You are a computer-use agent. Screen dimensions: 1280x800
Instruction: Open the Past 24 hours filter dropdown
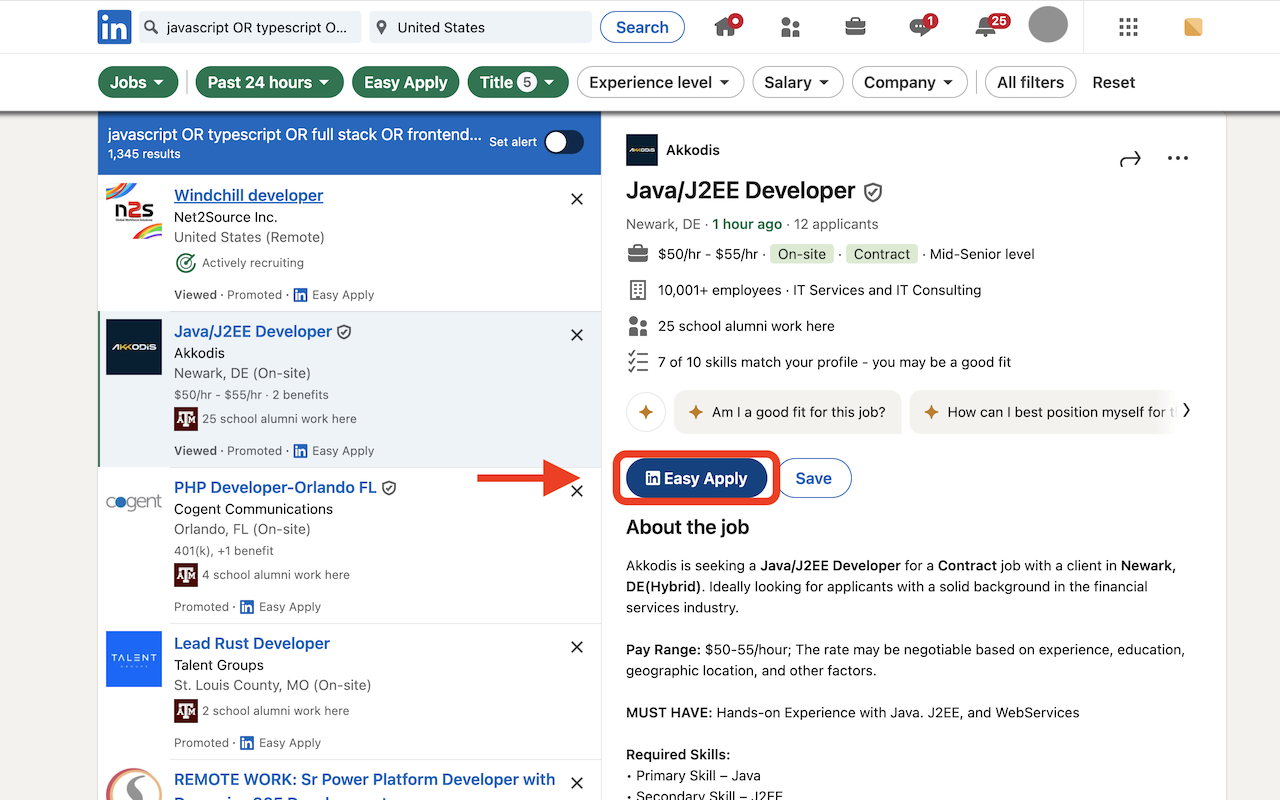[269, 82]
